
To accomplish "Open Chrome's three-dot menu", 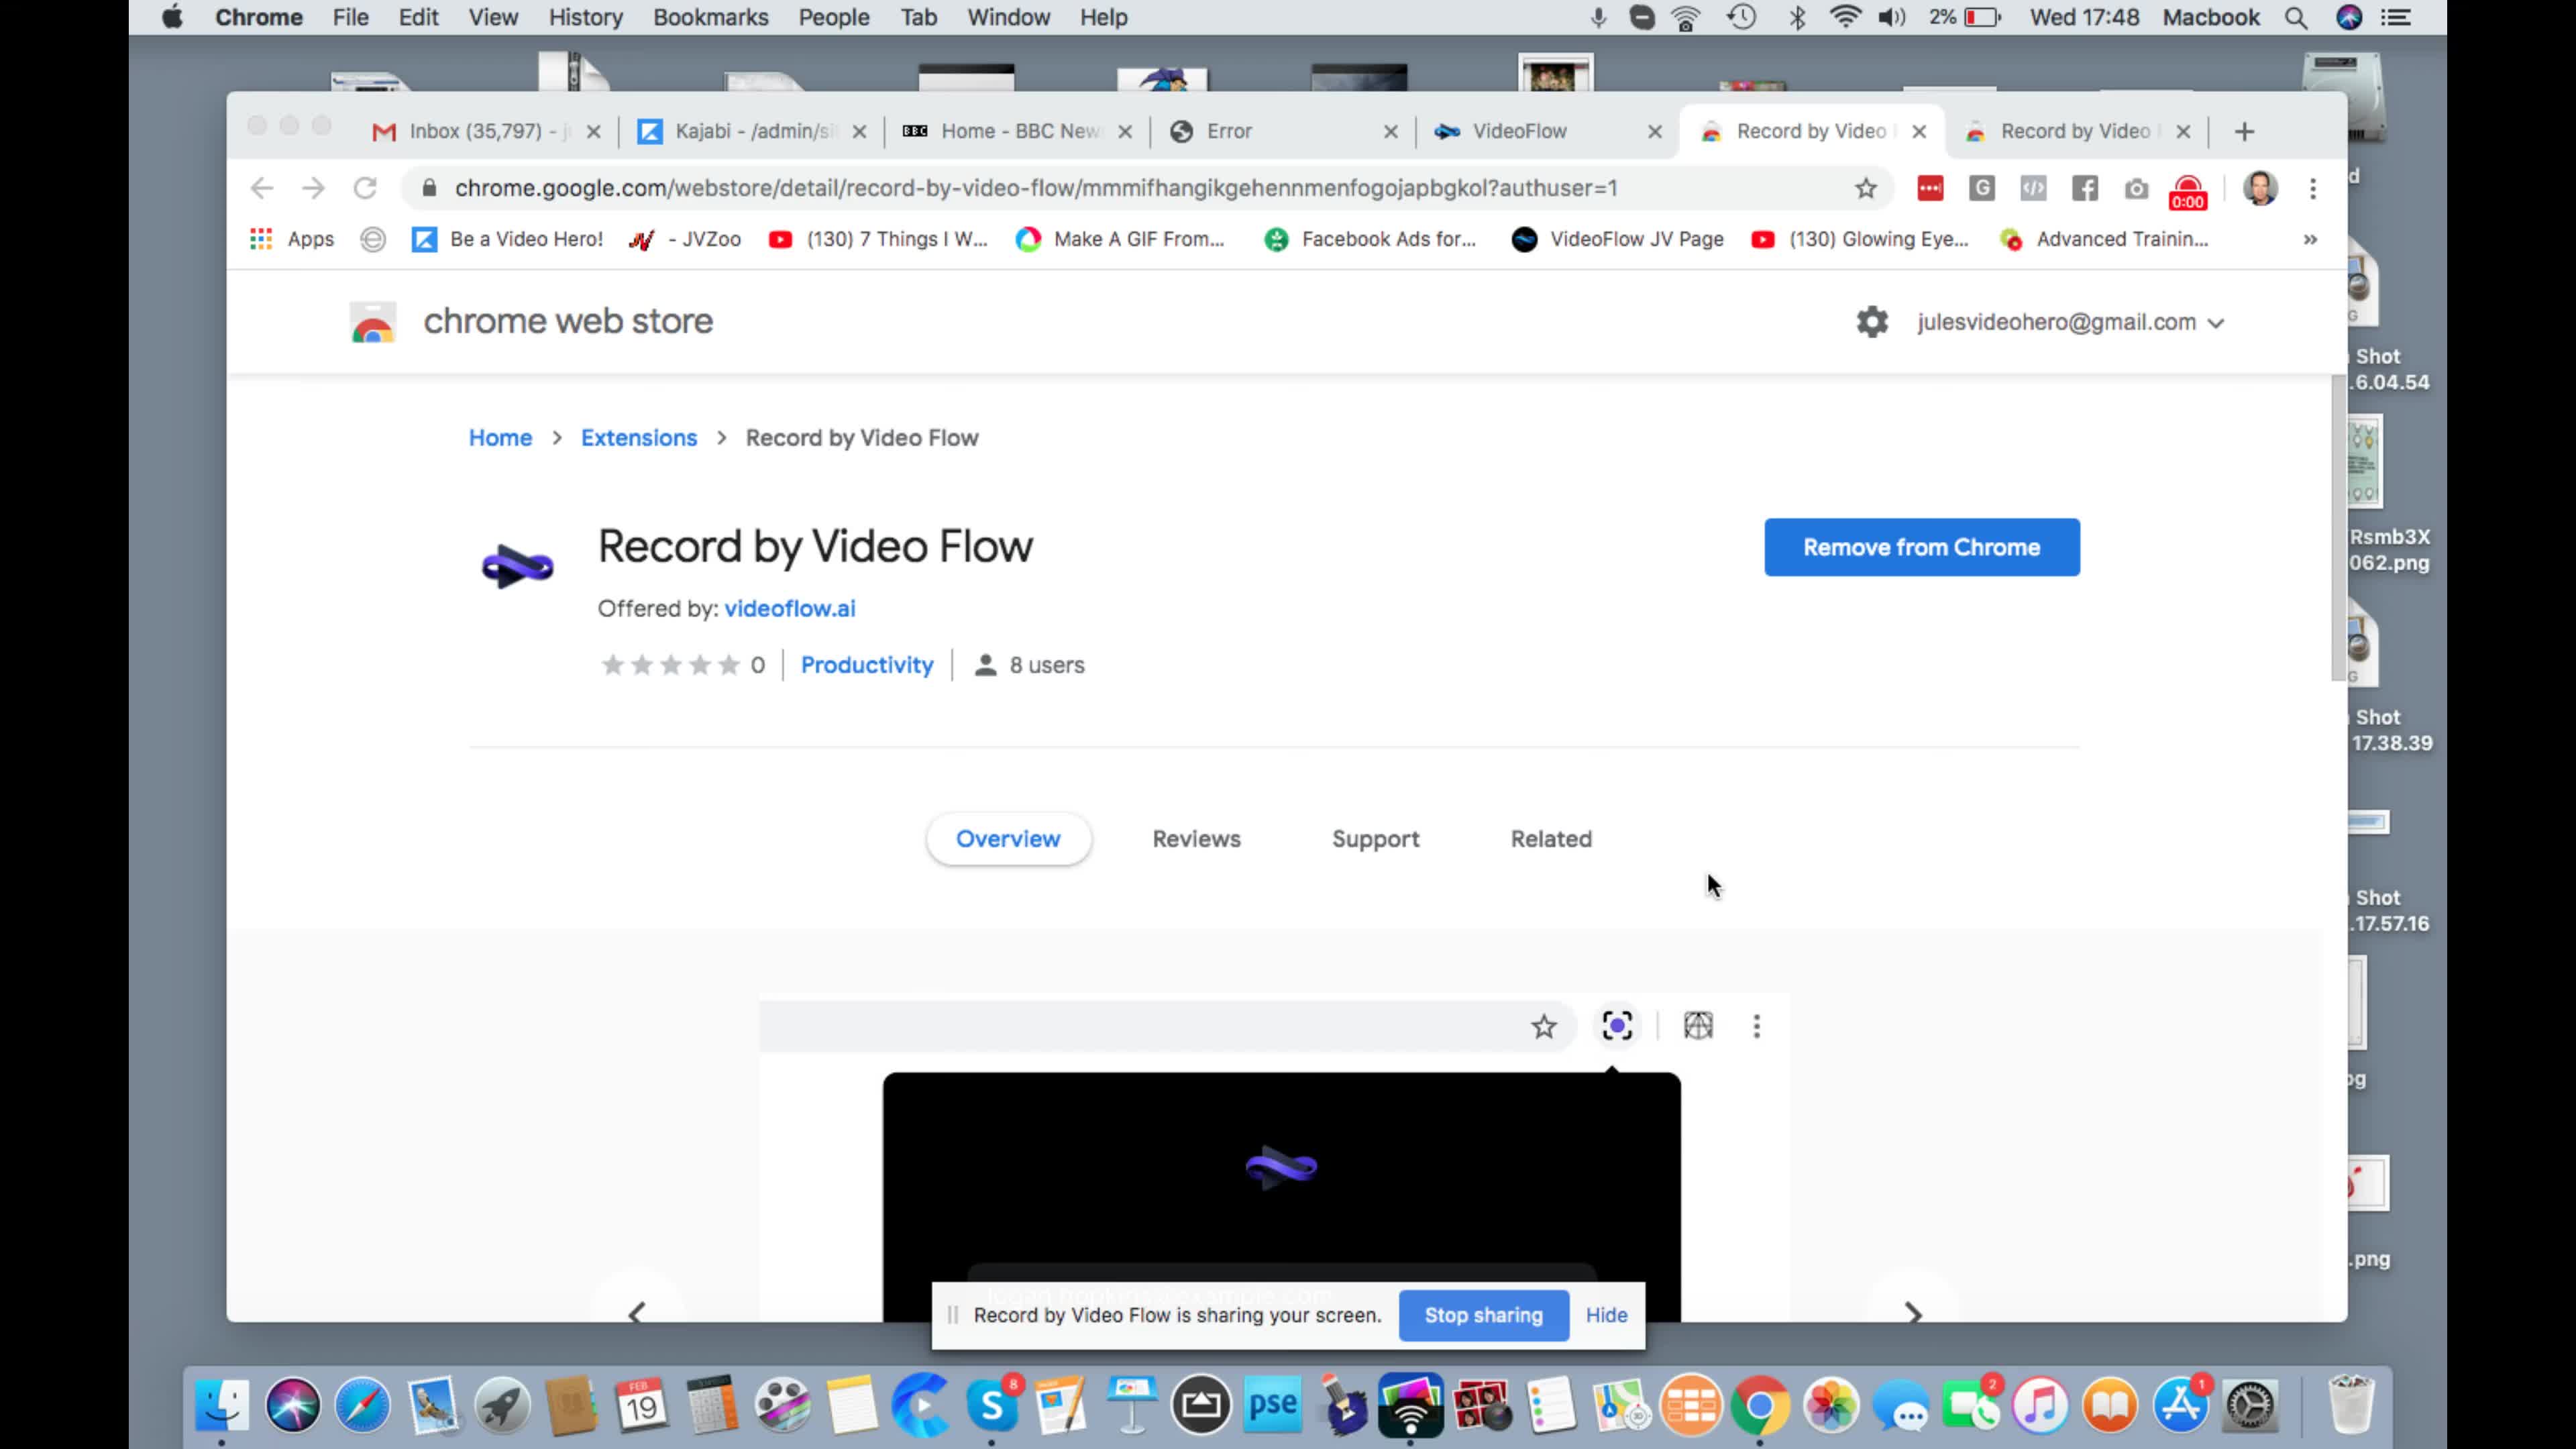I will (2313, 188).
